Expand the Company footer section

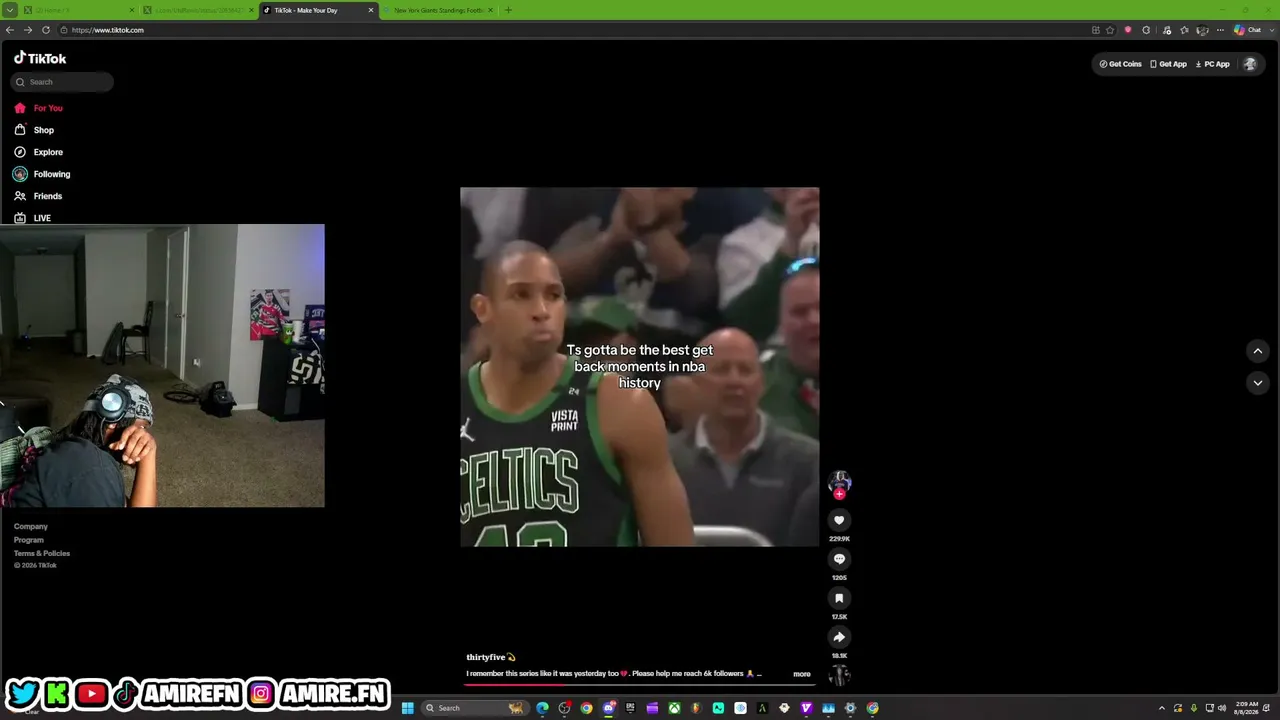(31, 526)
